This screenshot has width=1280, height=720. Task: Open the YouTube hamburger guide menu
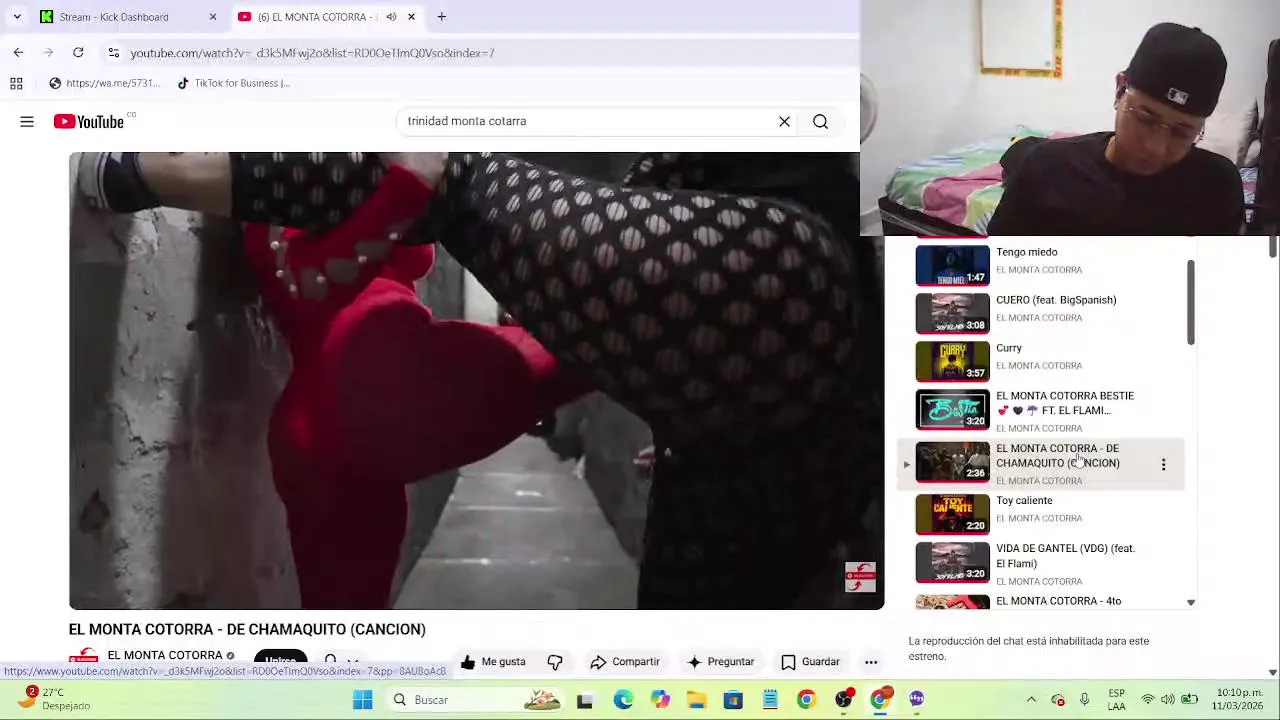[27, 121]
